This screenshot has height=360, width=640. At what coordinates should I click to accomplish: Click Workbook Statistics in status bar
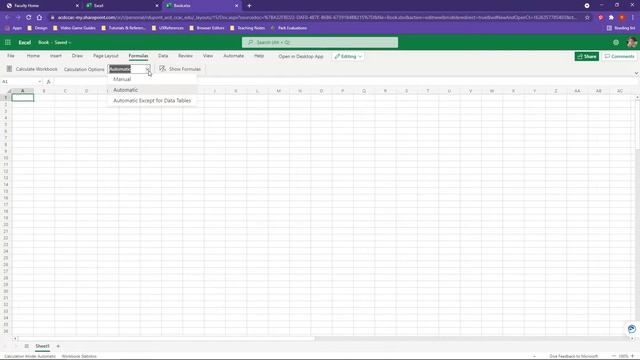coord(79,356)
